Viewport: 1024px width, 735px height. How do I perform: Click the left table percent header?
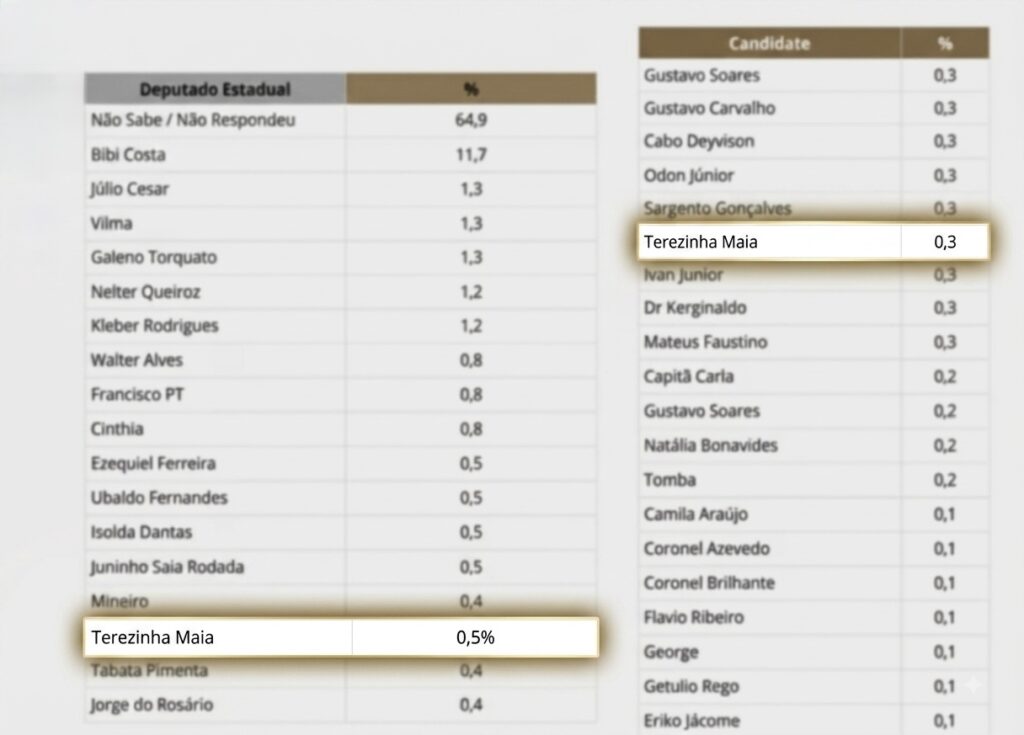pyautogui.click(x=471, y=89)
